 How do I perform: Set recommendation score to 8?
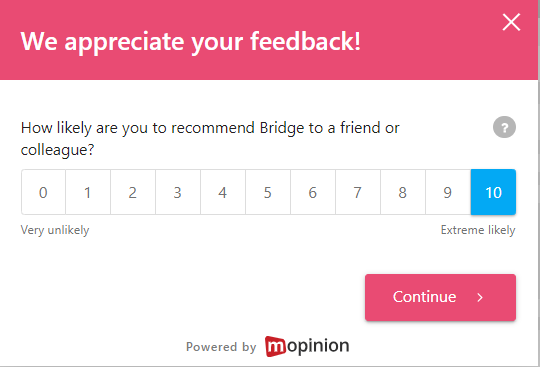[403, 192]
